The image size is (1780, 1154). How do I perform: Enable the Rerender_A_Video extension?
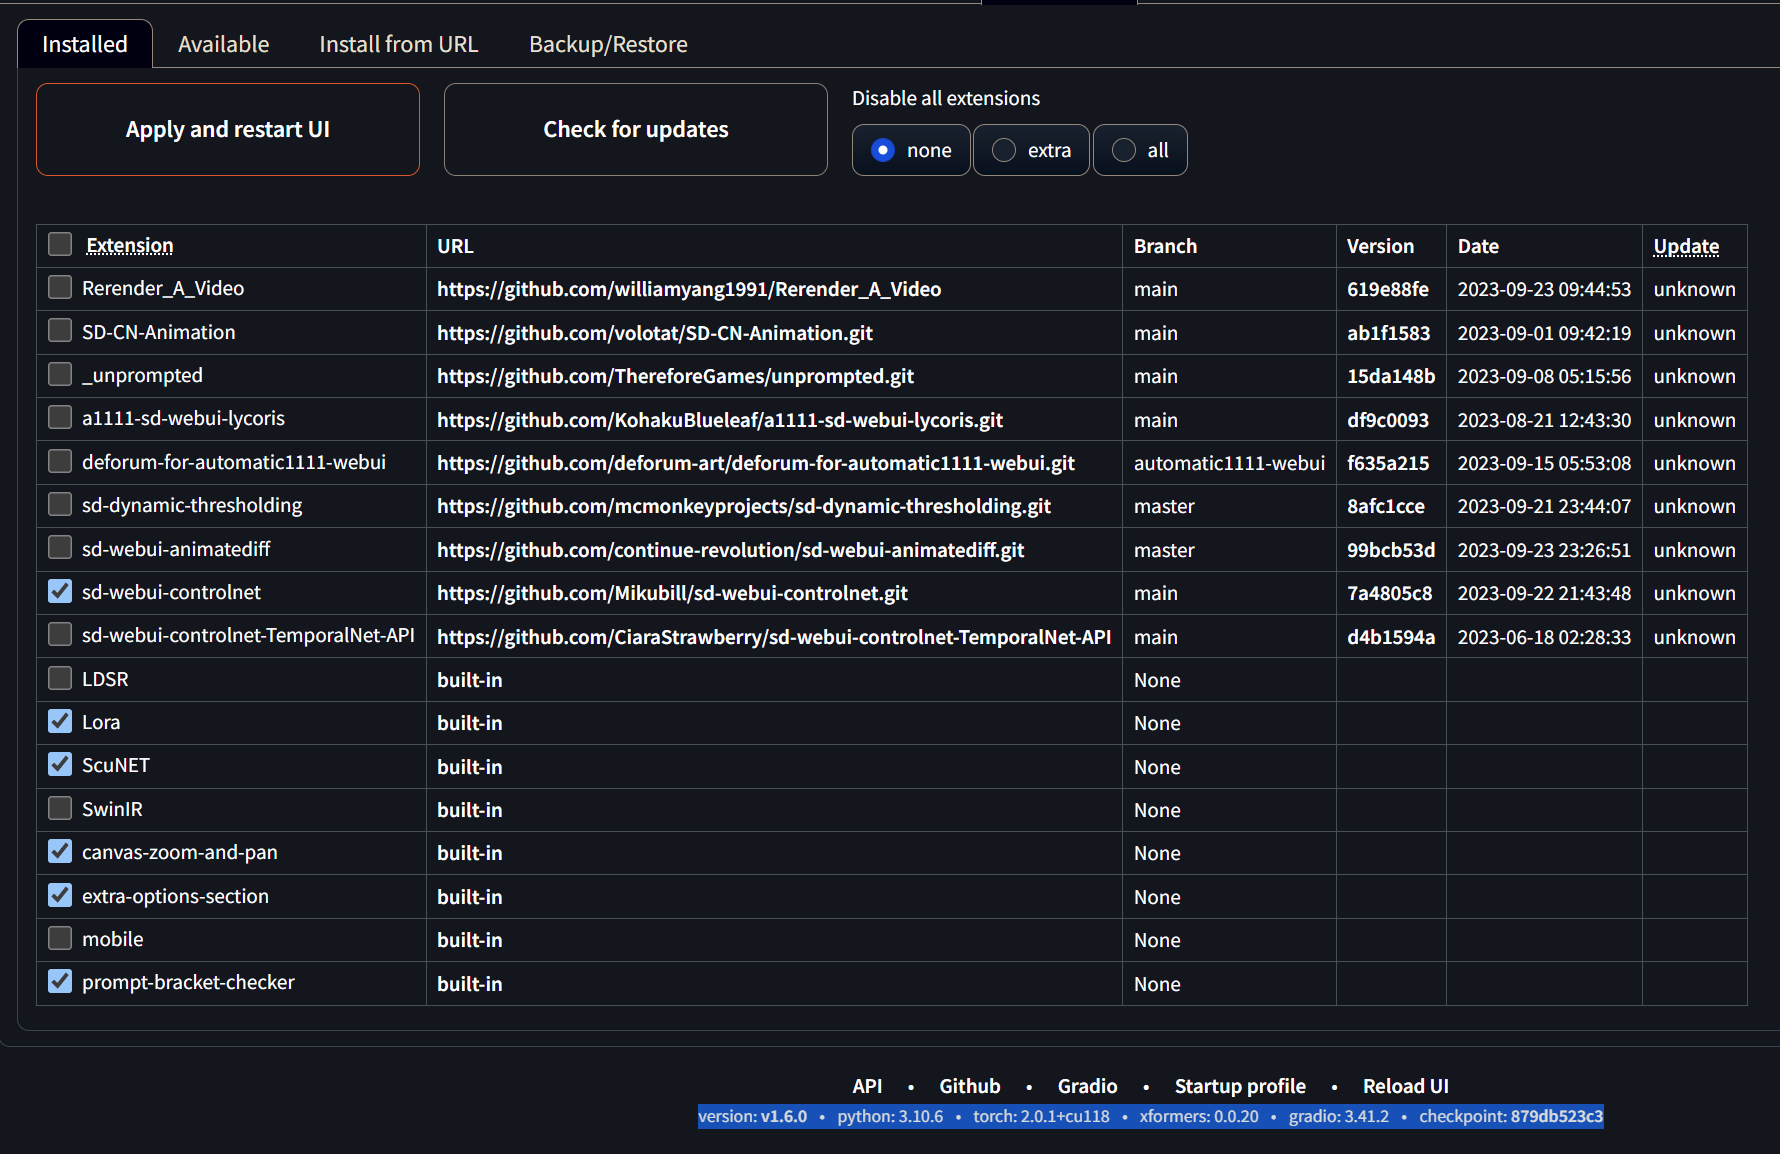click(x=59, y=287)
